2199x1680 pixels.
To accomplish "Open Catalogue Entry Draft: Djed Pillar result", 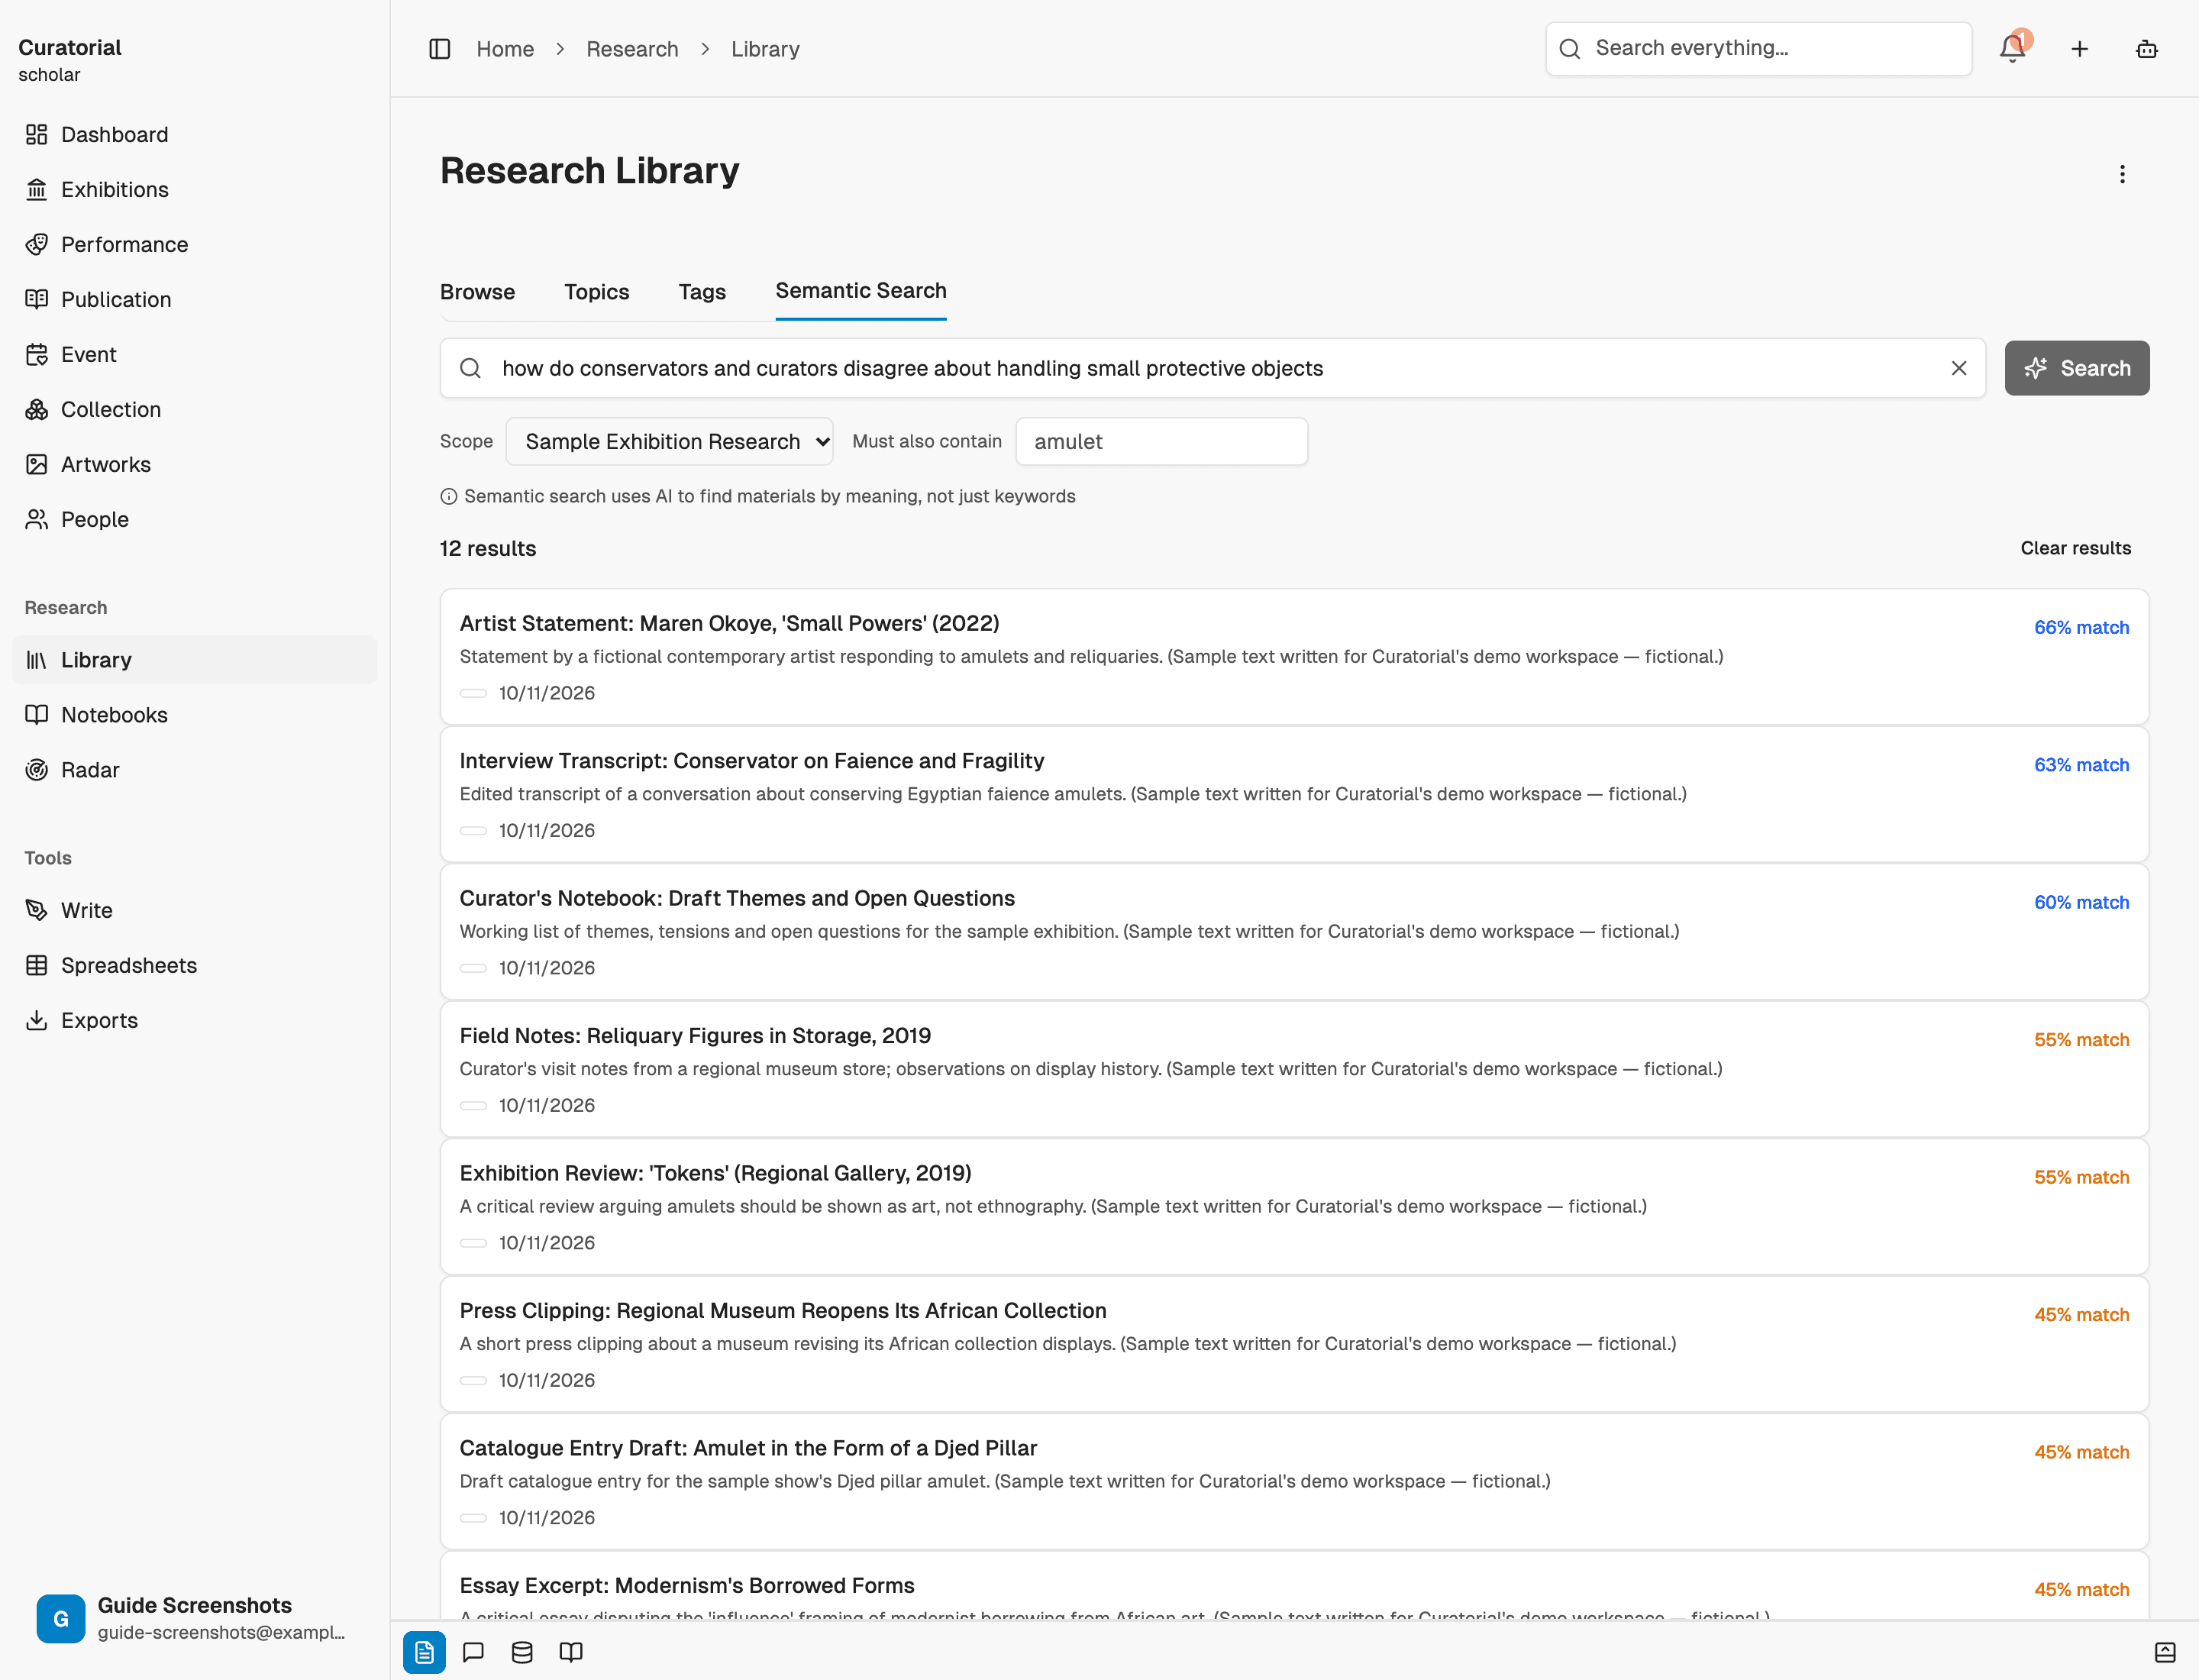I will pyautogui.click(x=1295, y=1482).
